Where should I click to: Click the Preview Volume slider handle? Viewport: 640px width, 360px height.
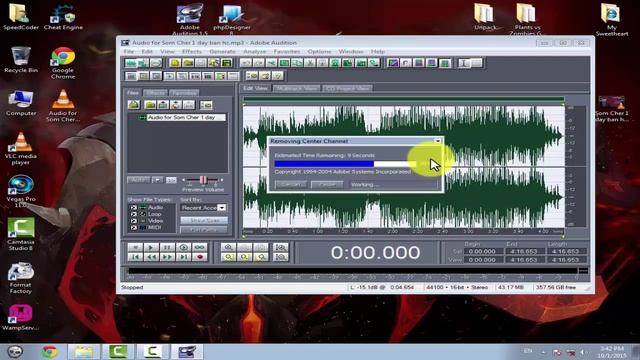tap(203, 180)
